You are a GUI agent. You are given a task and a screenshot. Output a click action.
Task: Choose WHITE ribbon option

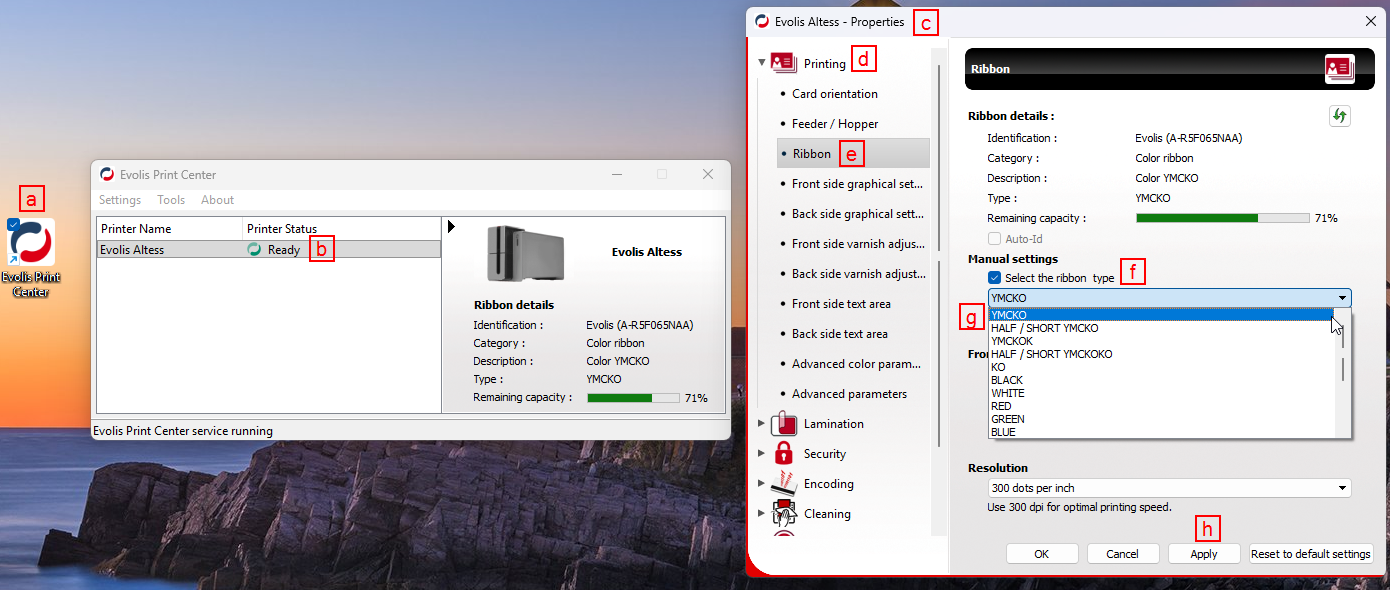[1161, 393]
